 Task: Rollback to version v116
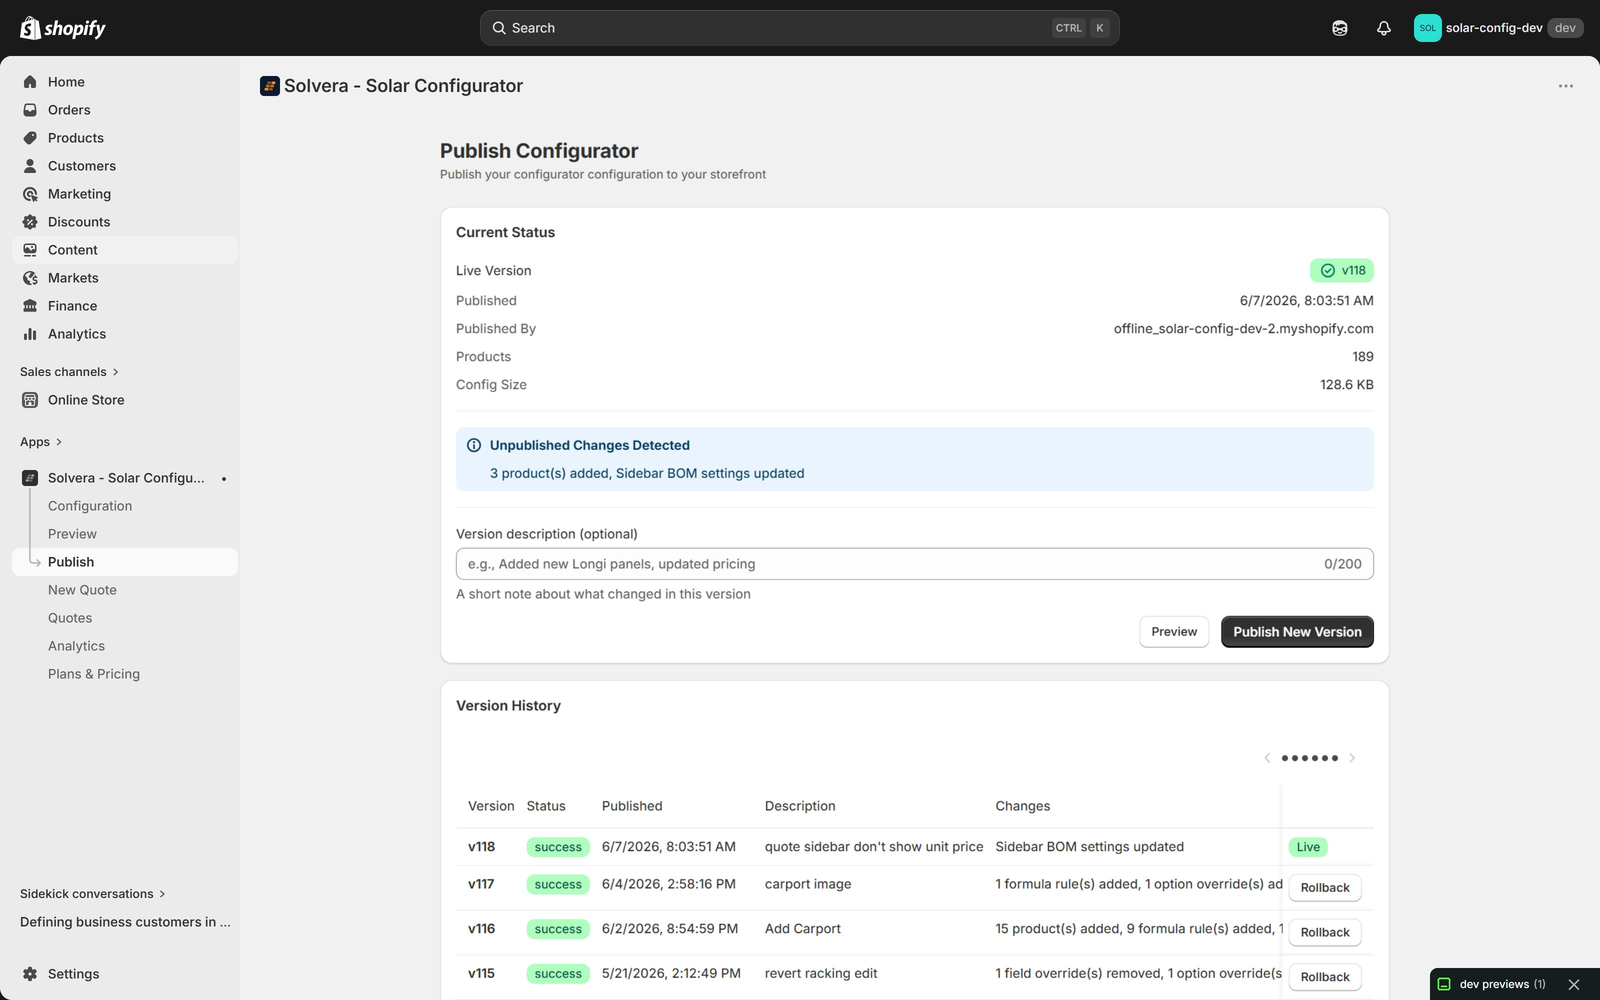click(x=1325, y=933)
